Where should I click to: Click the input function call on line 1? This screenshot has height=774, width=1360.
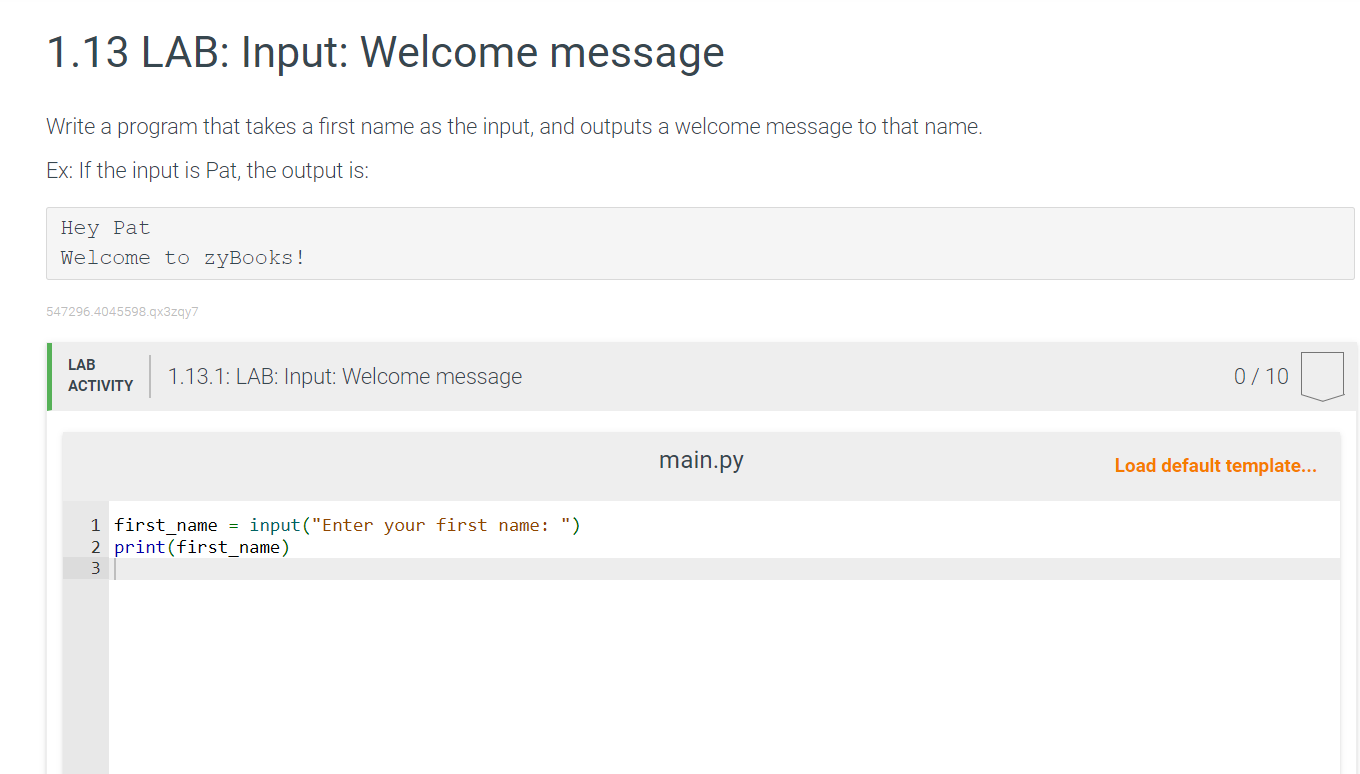(x=274, y=524)
